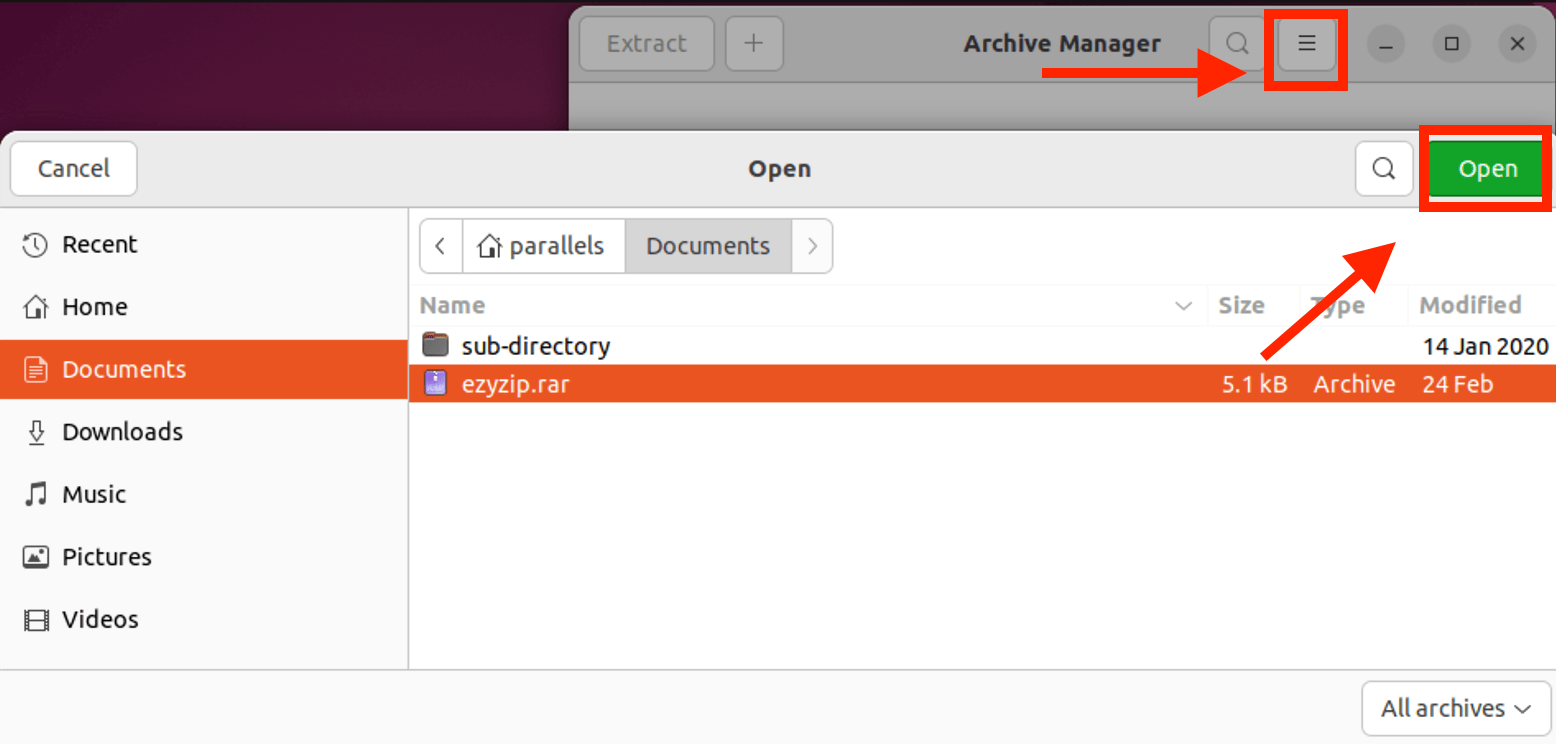Select the ezyzip.rar archive file

[x=516, y=383]
